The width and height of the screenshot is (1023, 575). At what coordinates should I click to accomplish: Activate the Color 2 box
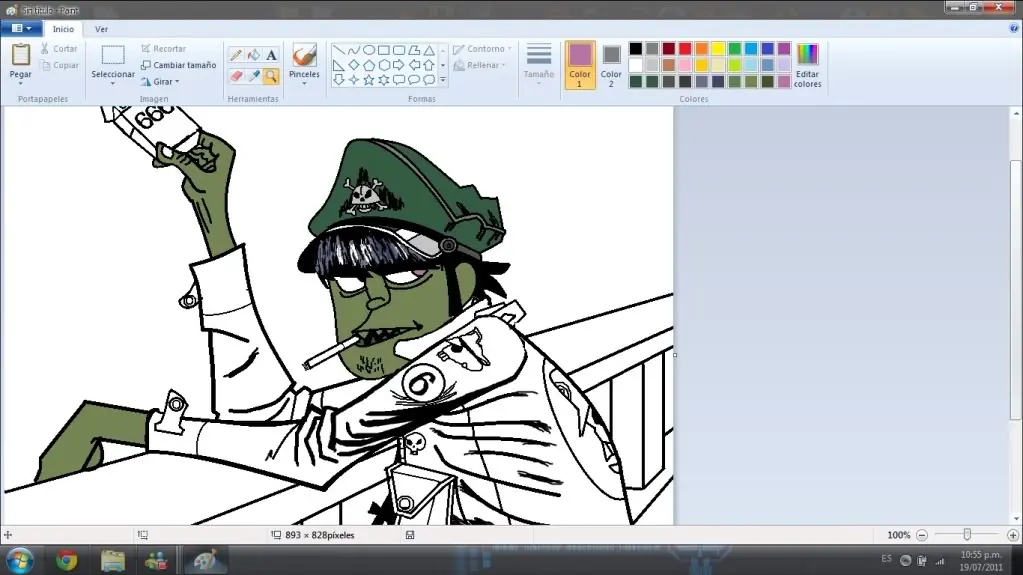(x=611, y=65)
